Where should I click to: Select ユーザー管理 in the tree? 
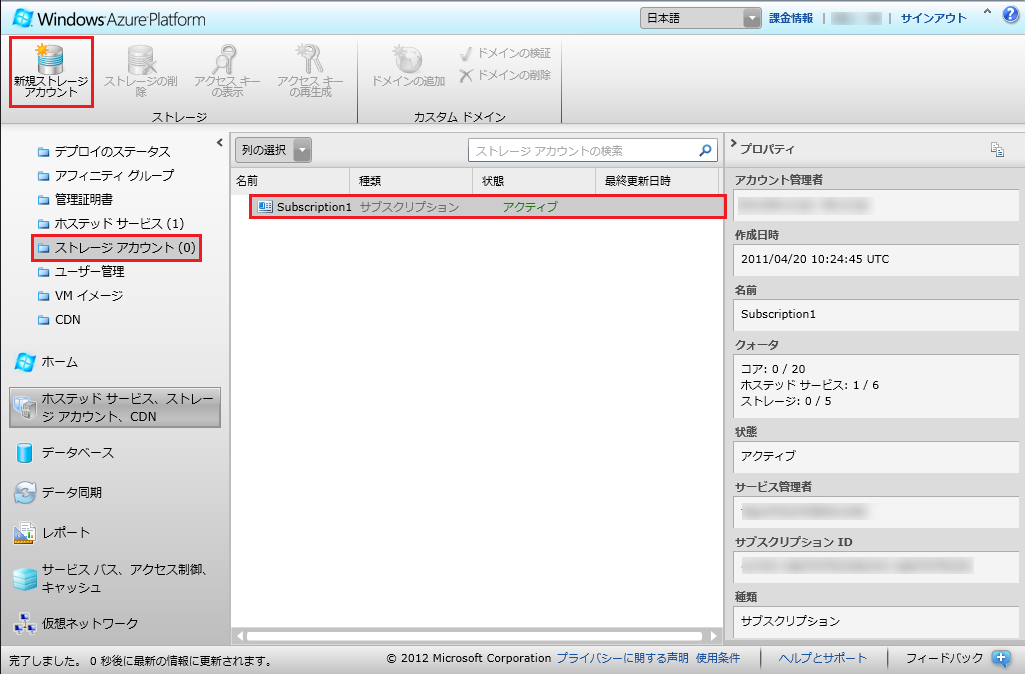click(81, 271)
